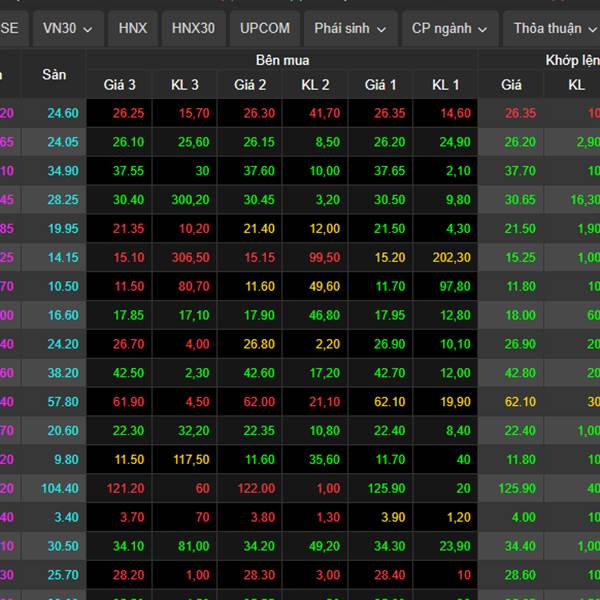Image resolution: width=600 pixels, height=600 pixels.
Task: Select floor price cell 19.95
Action: click(63, 228)
